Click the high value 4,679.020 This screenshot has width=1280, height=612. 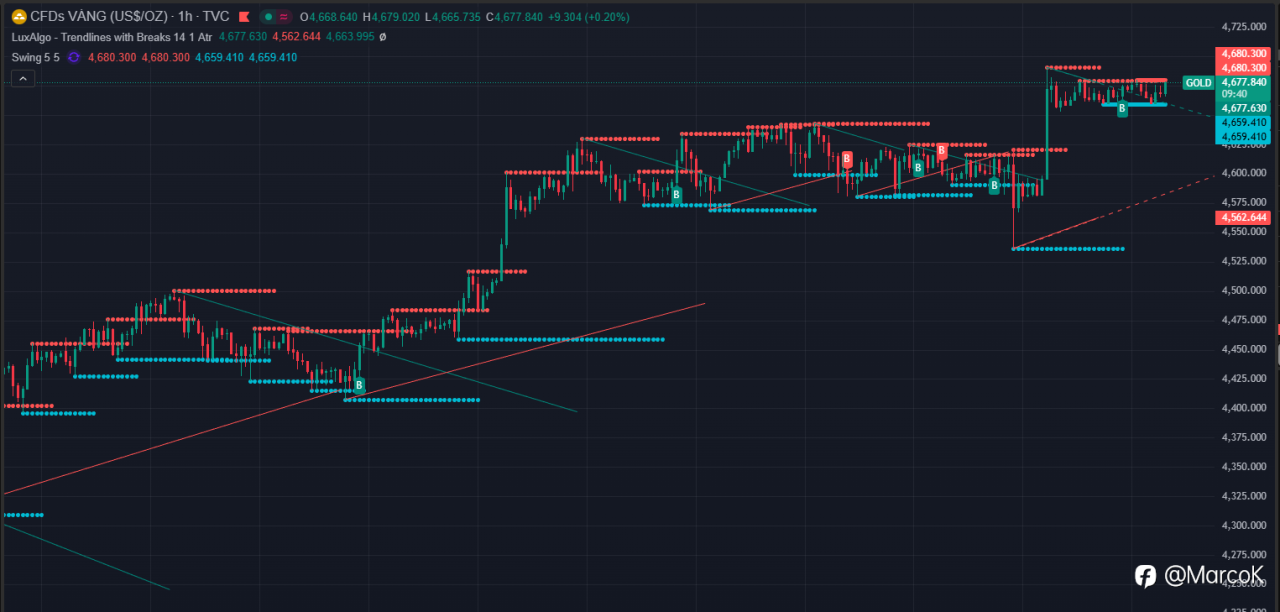[x=395, y=17]
